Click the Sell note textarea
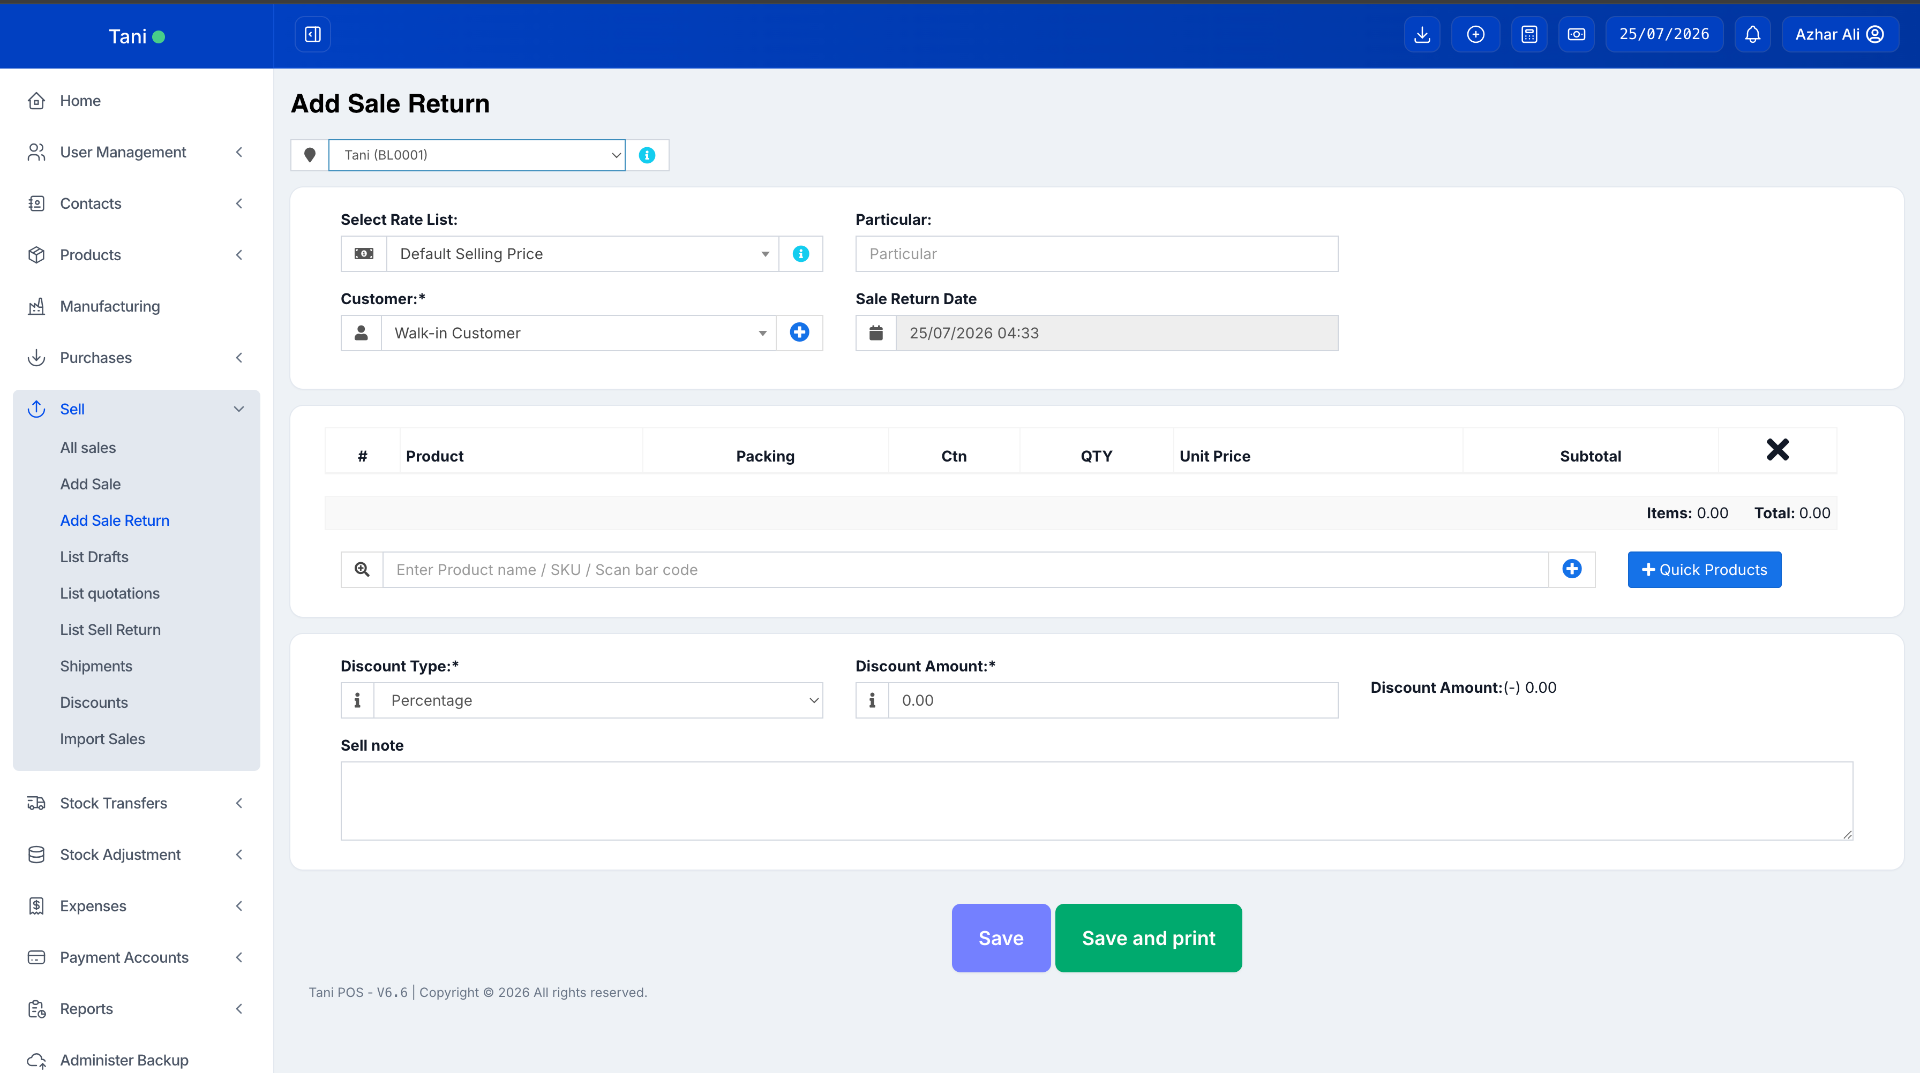1920x1073 pixels. click(x=1096, y=801)
